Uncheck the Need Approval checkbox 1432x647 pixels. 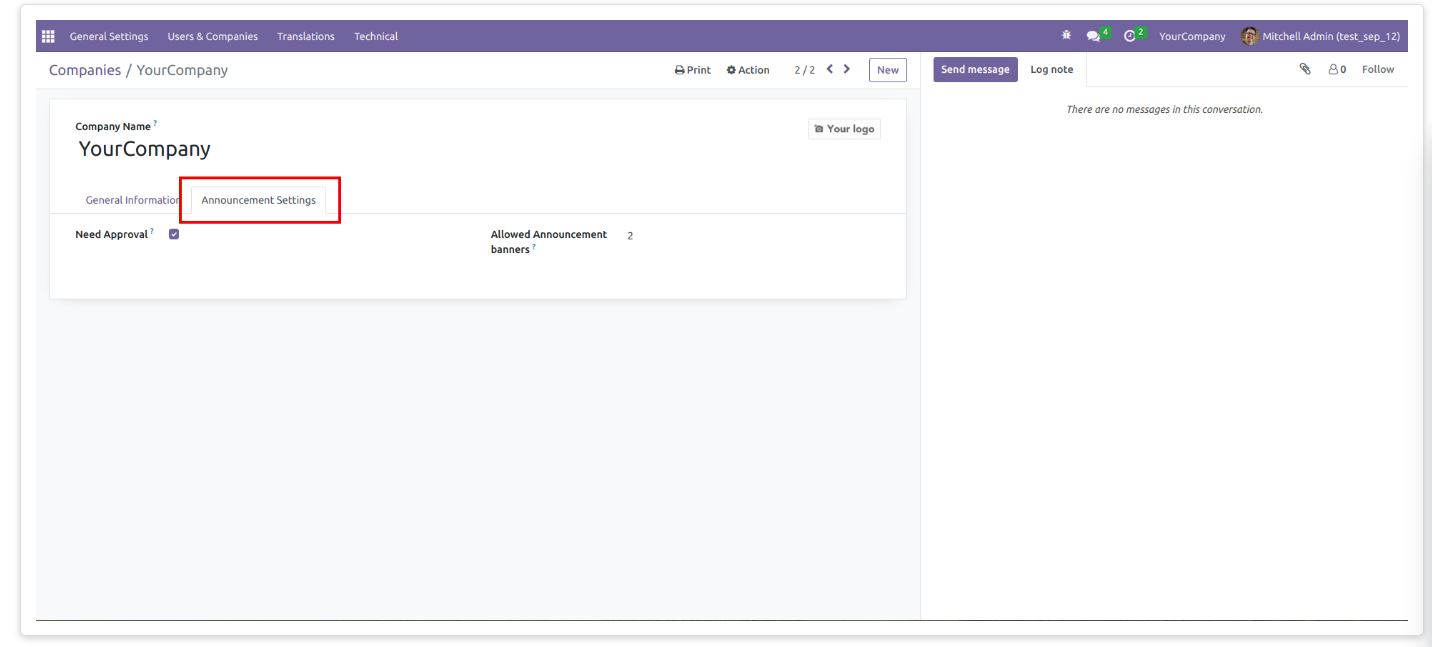pyautogui.click(x=174, y=234)
